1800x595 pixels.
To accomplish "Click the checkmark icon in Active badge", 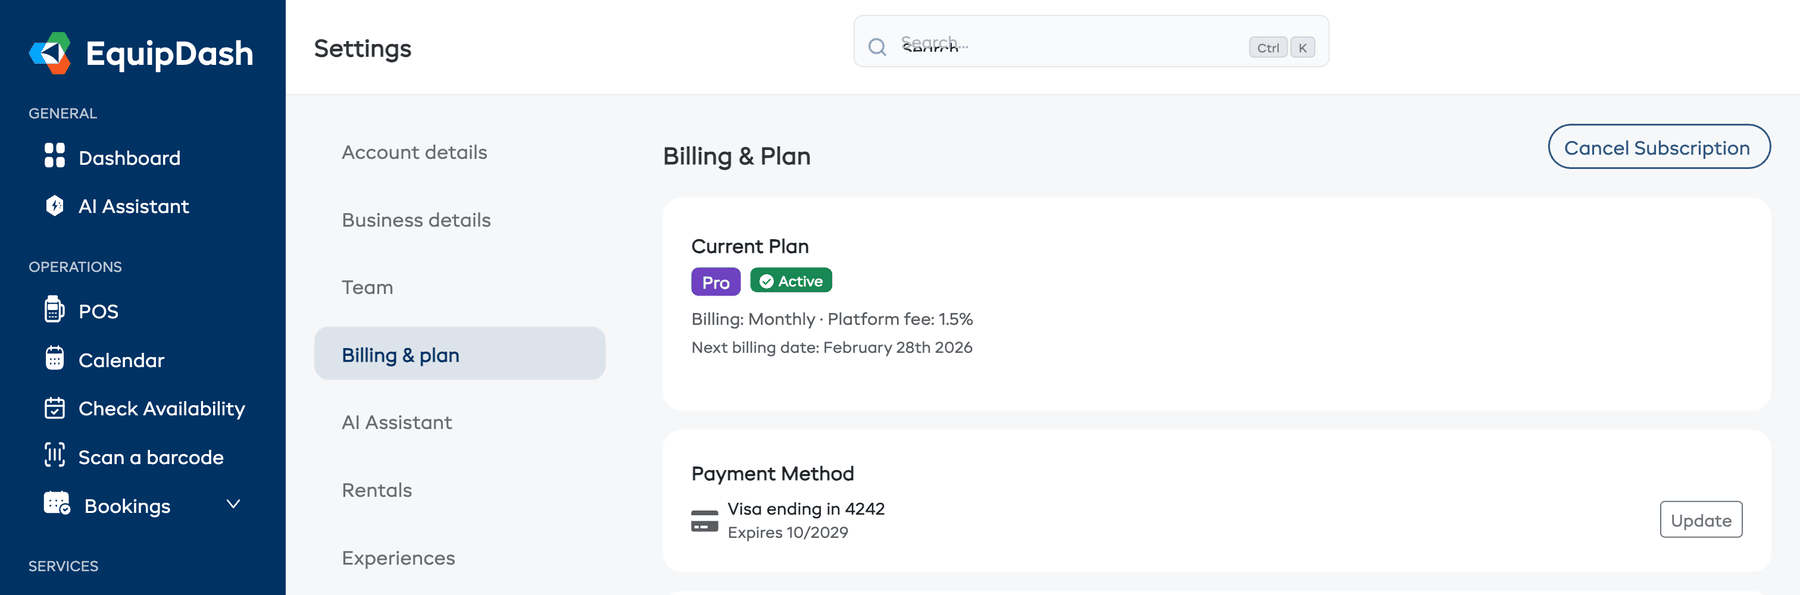I will pyautogui.click(x=766, y=281).
